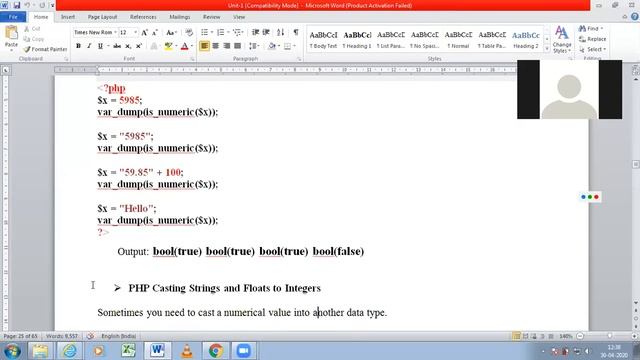Open the borders dropdown
This screenshot has height=360, width=640.
click(x=295, y=46)
